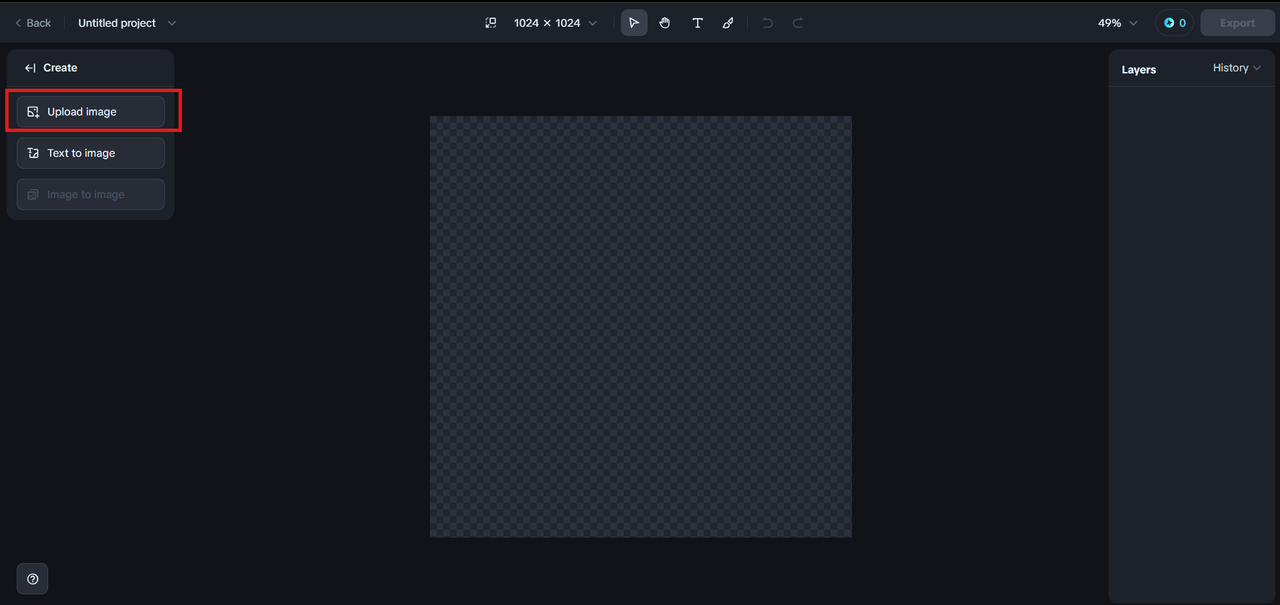Select the brush paint tool

(728, 23)
